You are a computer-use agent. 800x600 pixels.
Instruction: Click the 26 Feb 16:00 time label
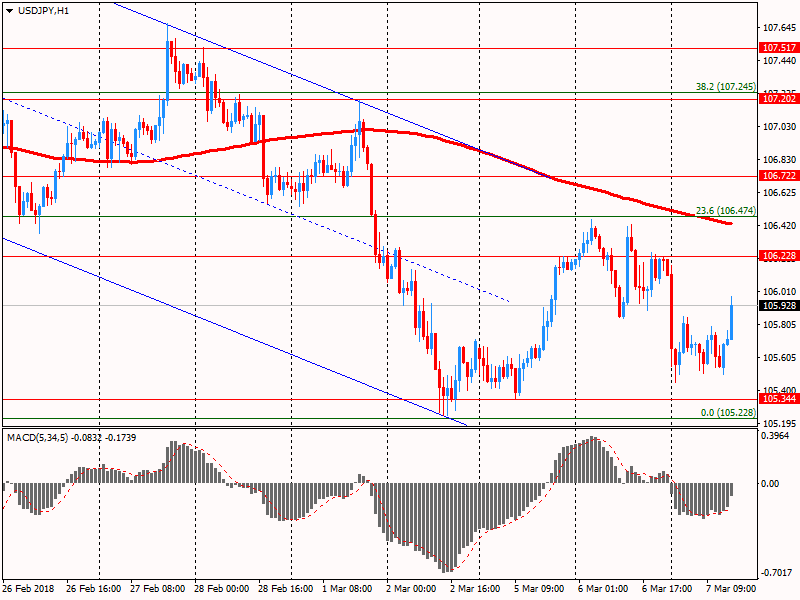[93, 589]
